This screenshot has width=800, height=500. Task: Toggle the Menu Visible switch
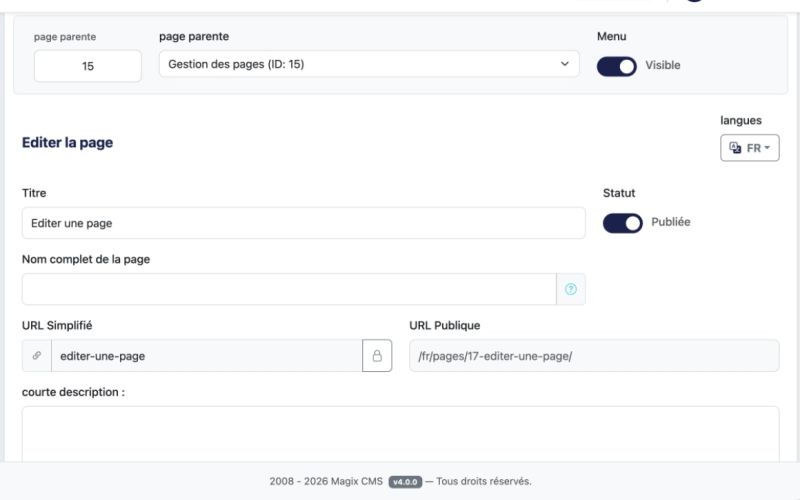click(x=617, y=65)
